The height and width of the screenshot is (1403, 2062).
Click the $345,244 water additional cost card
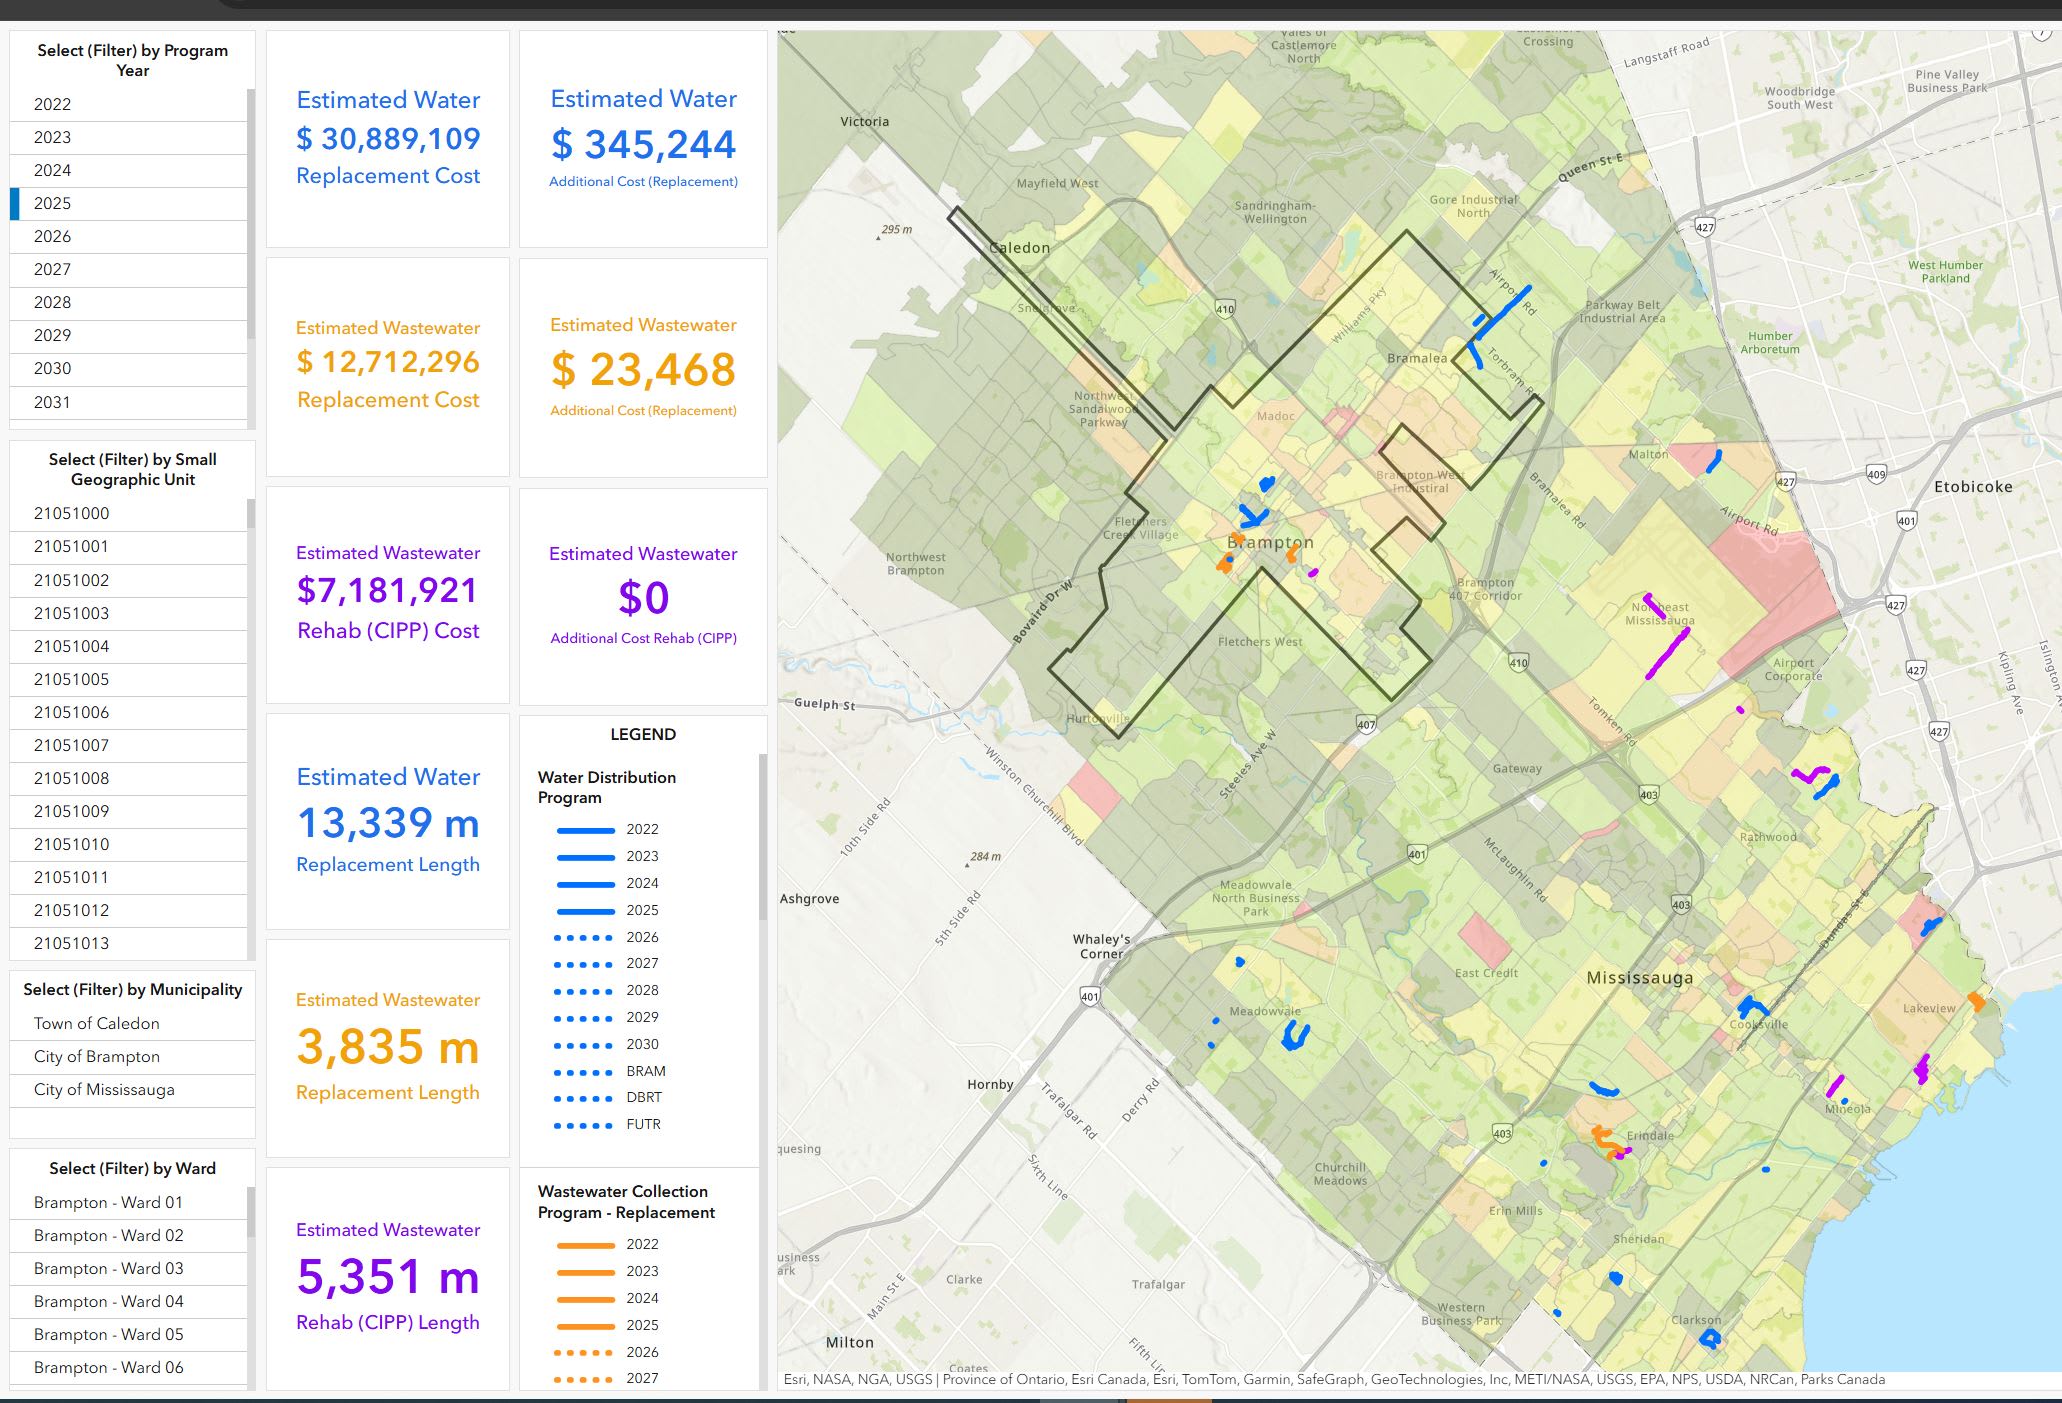[643, 139]
